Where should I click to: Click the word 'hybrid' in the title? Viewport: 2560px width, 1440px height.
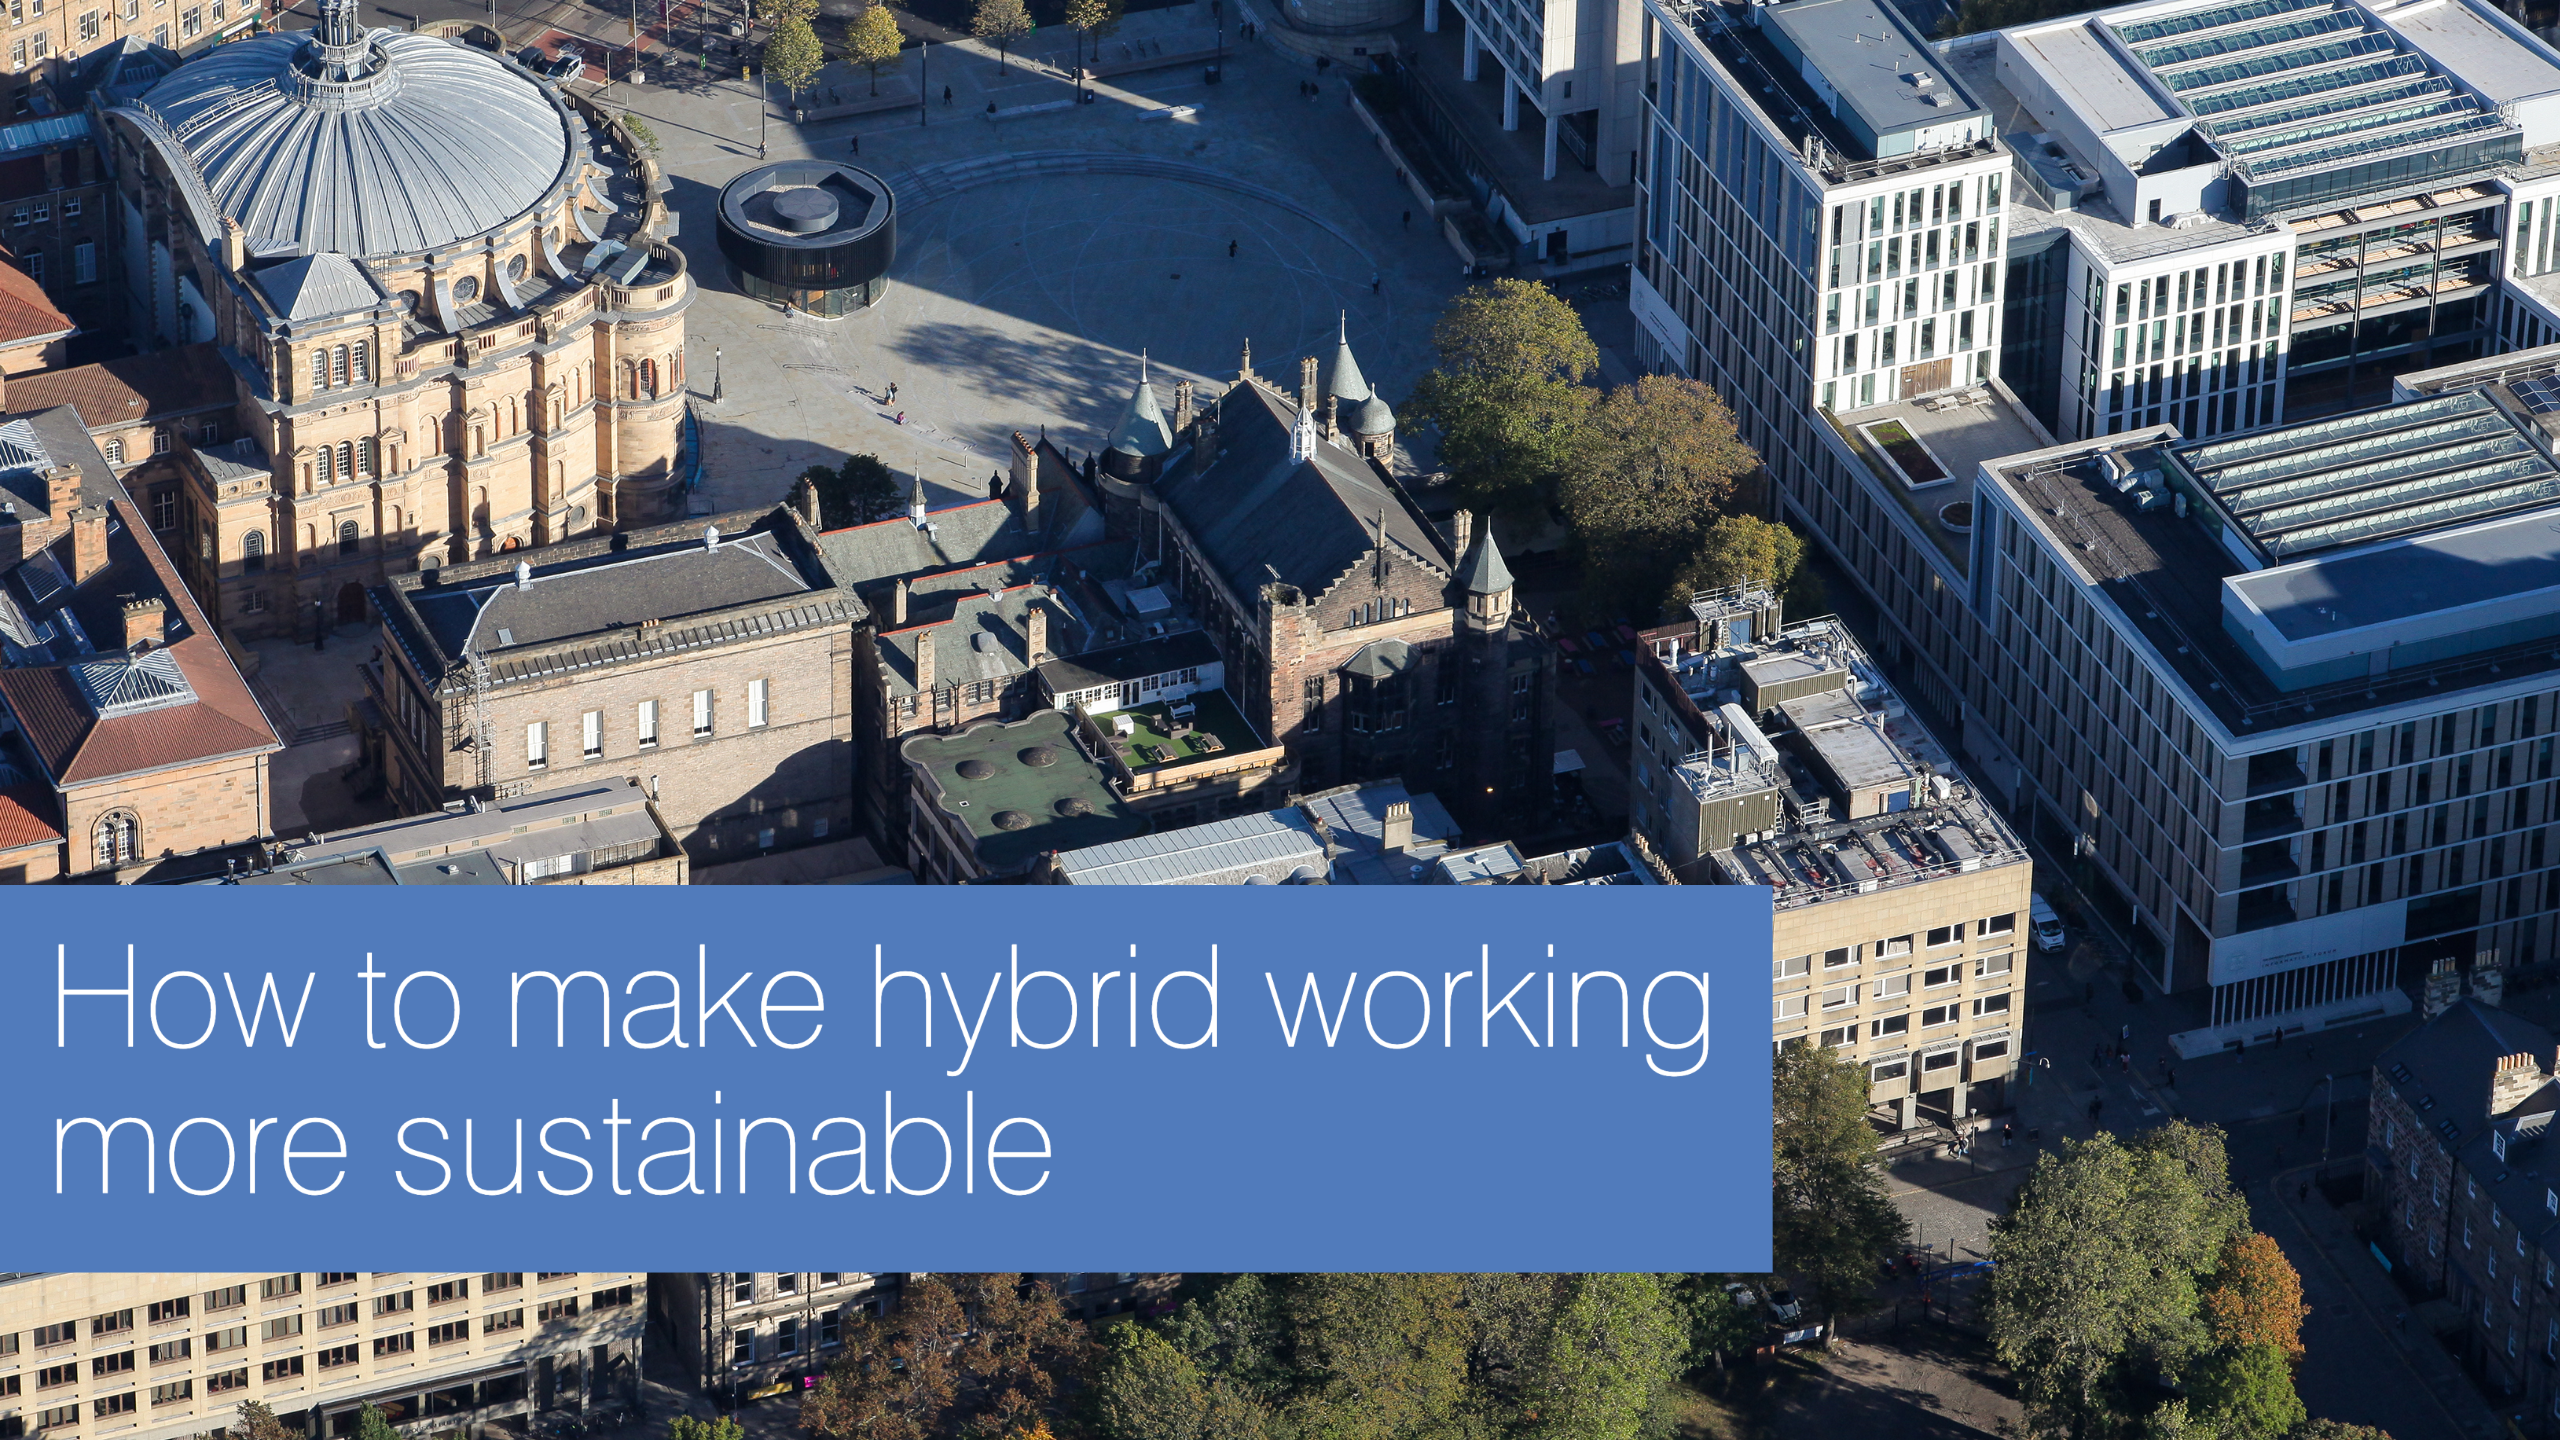coord(1046,1000)
